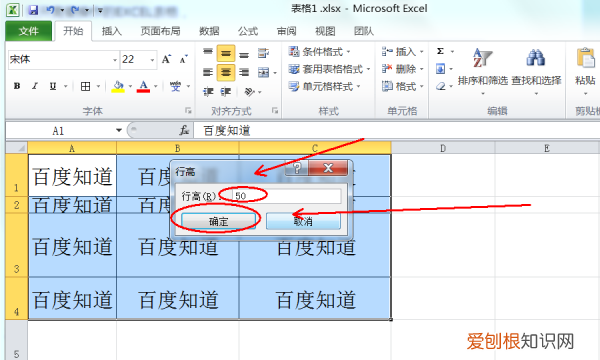Screen dimensions: 600x360
Task: Open the font size 22 dropdown
Action: pyautogui.click(x=152, y=60)
